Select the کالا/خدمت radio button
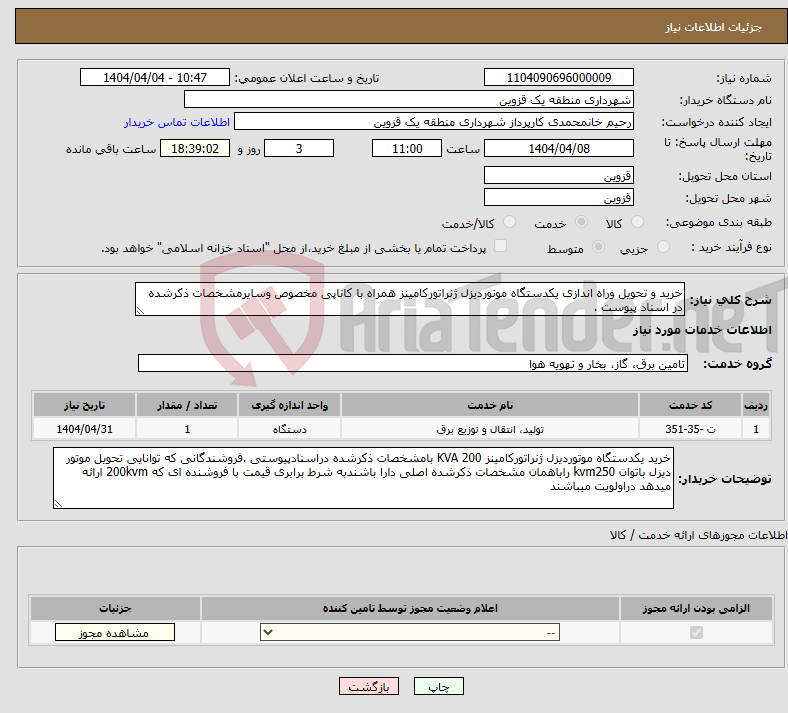This screenshot has height=713, width=788. (510, 222)
